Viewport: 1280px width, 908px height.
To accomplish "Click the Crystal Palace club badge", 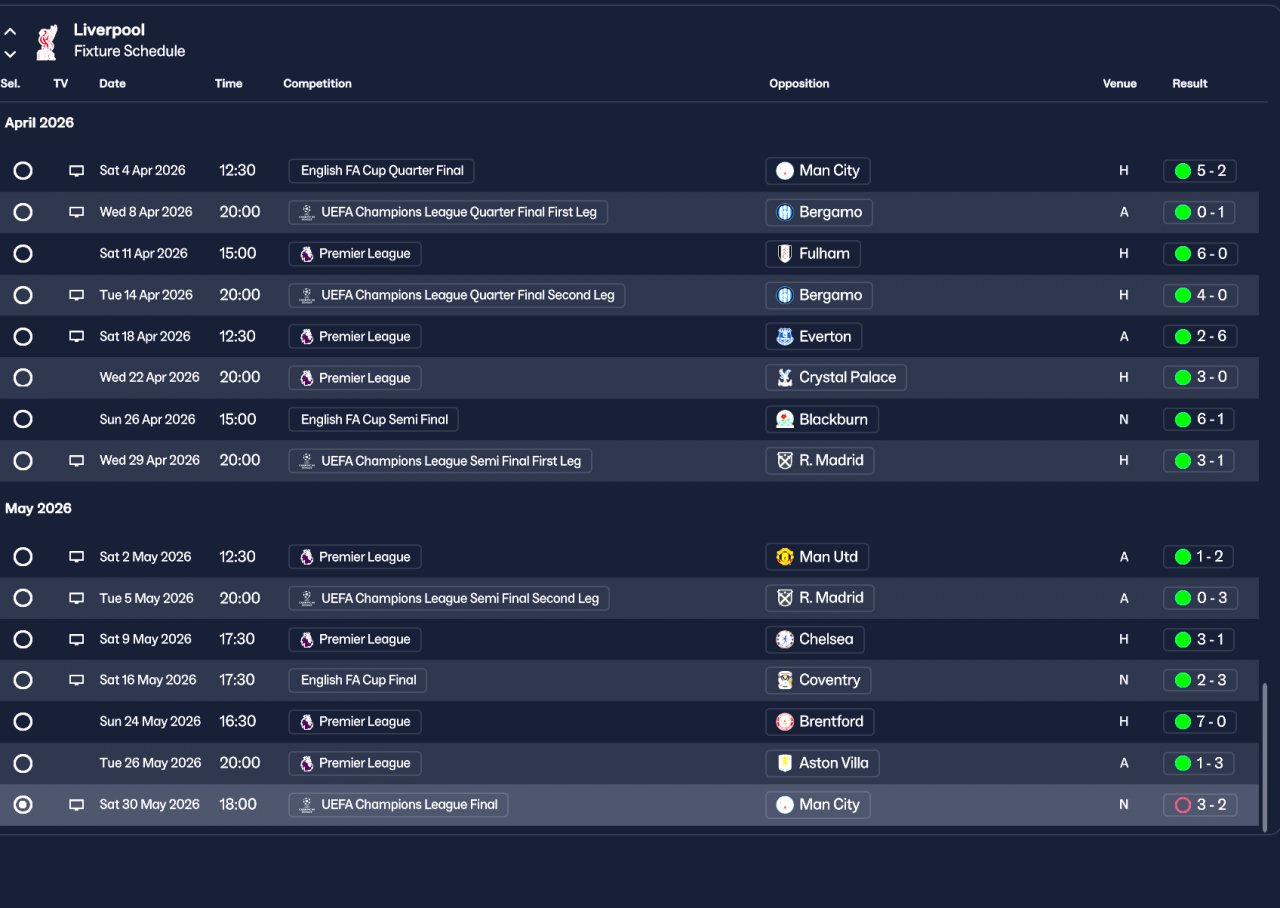I will point(785,378).
